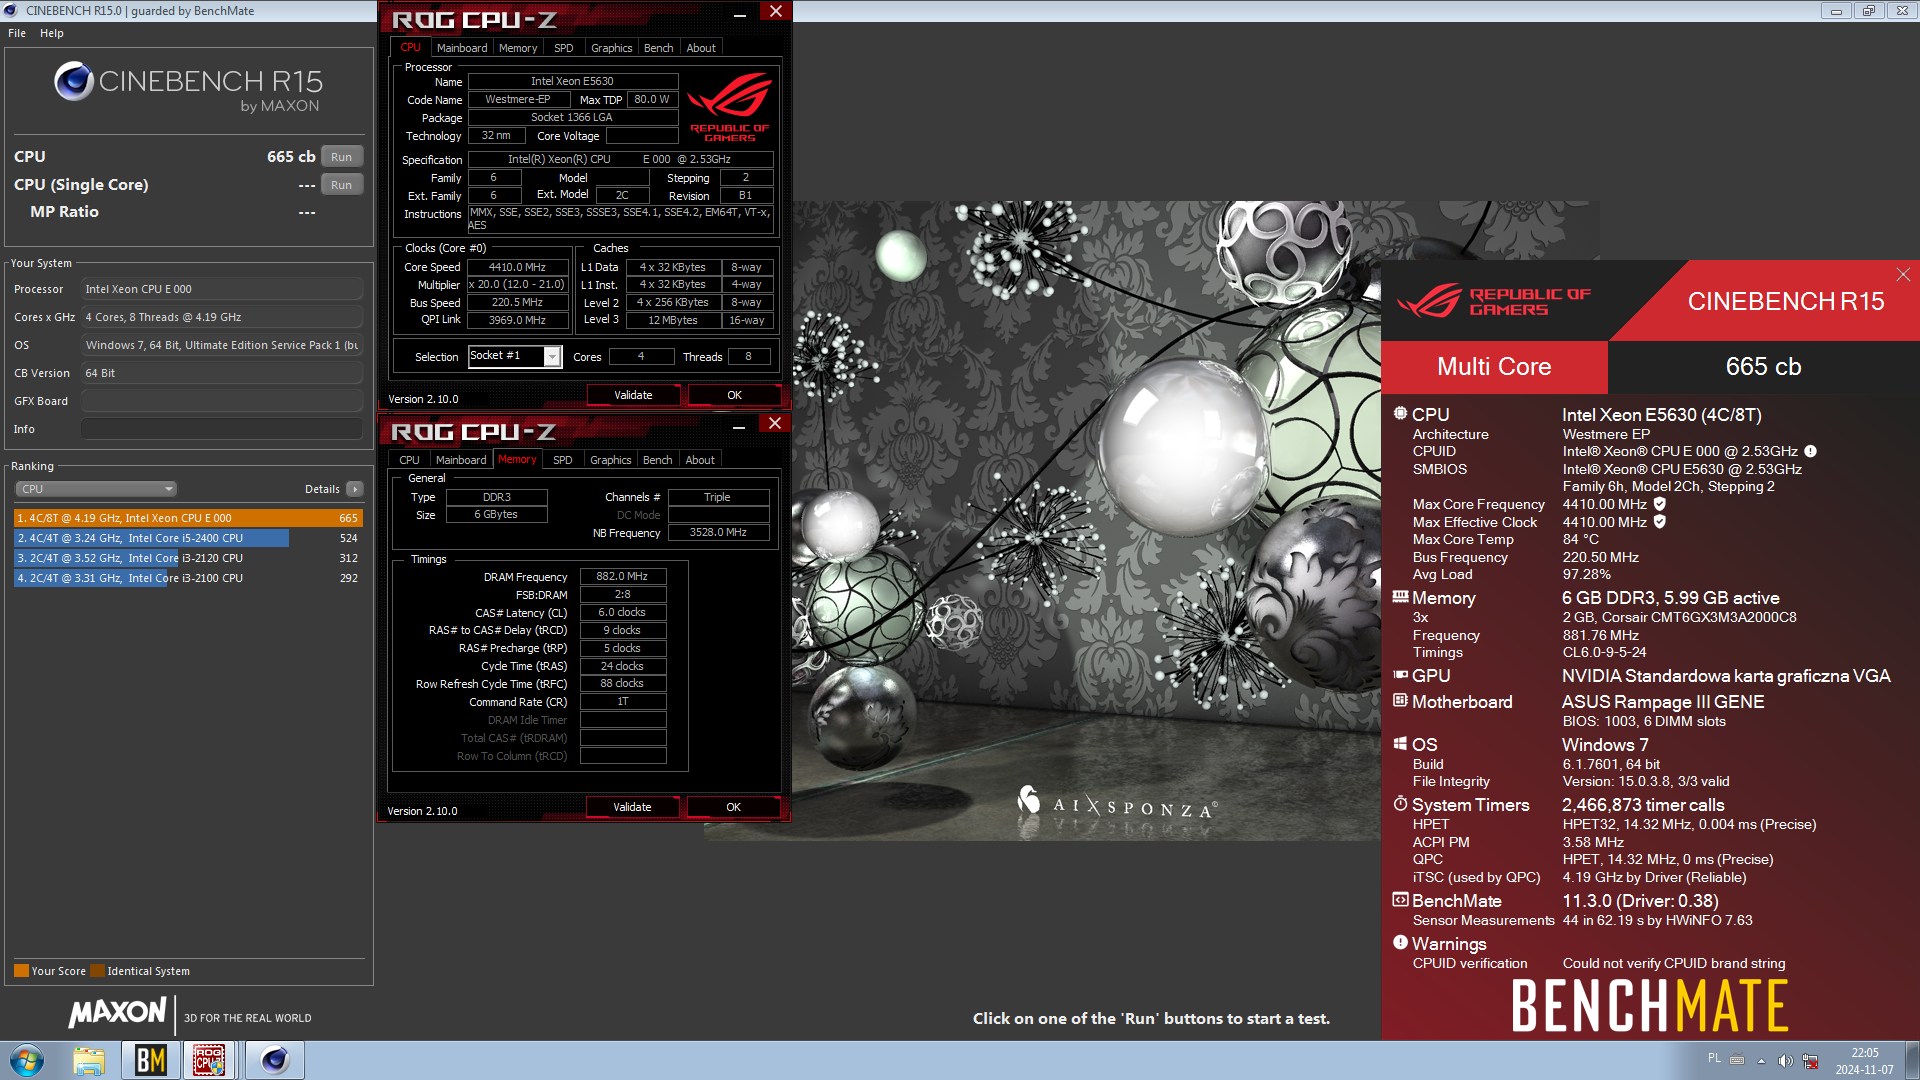Run the CPU multi-core test
The width and height of the screenshot is (1920, 1080).
pyautogui.click(x=342, y=157)
